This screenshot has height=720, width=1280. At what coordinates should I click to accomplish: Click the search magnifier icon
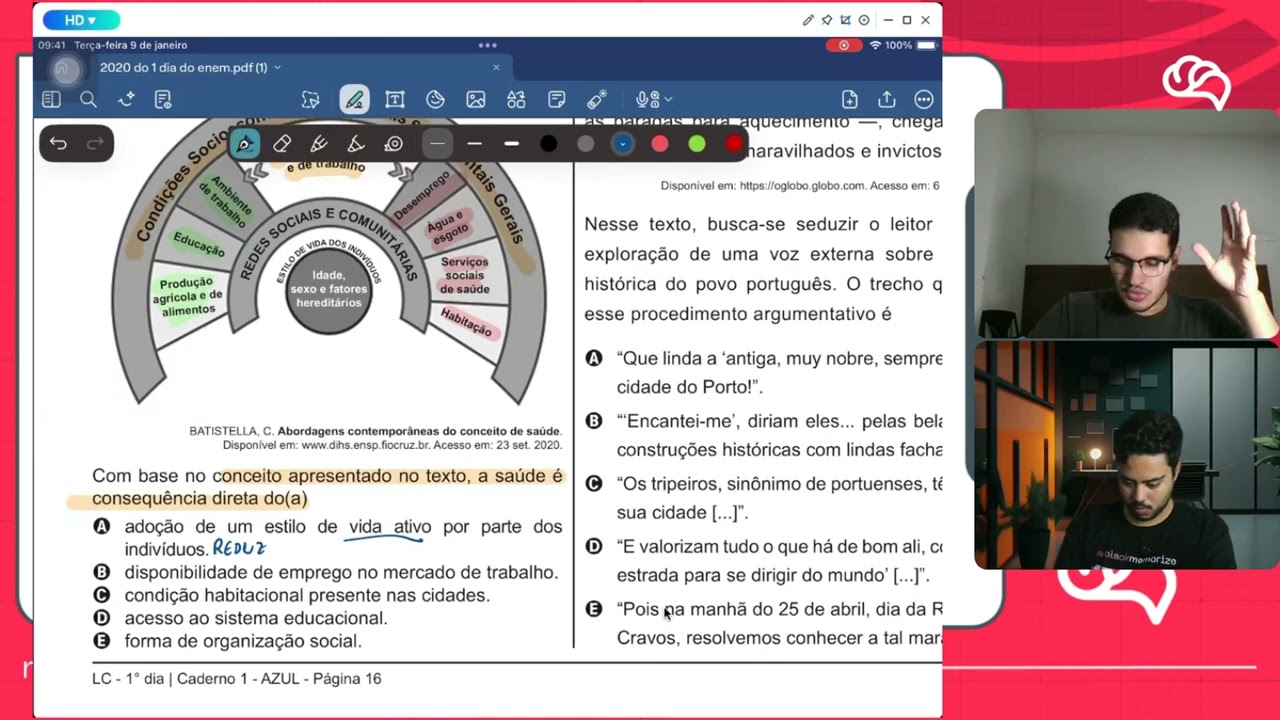pos(88,99)
